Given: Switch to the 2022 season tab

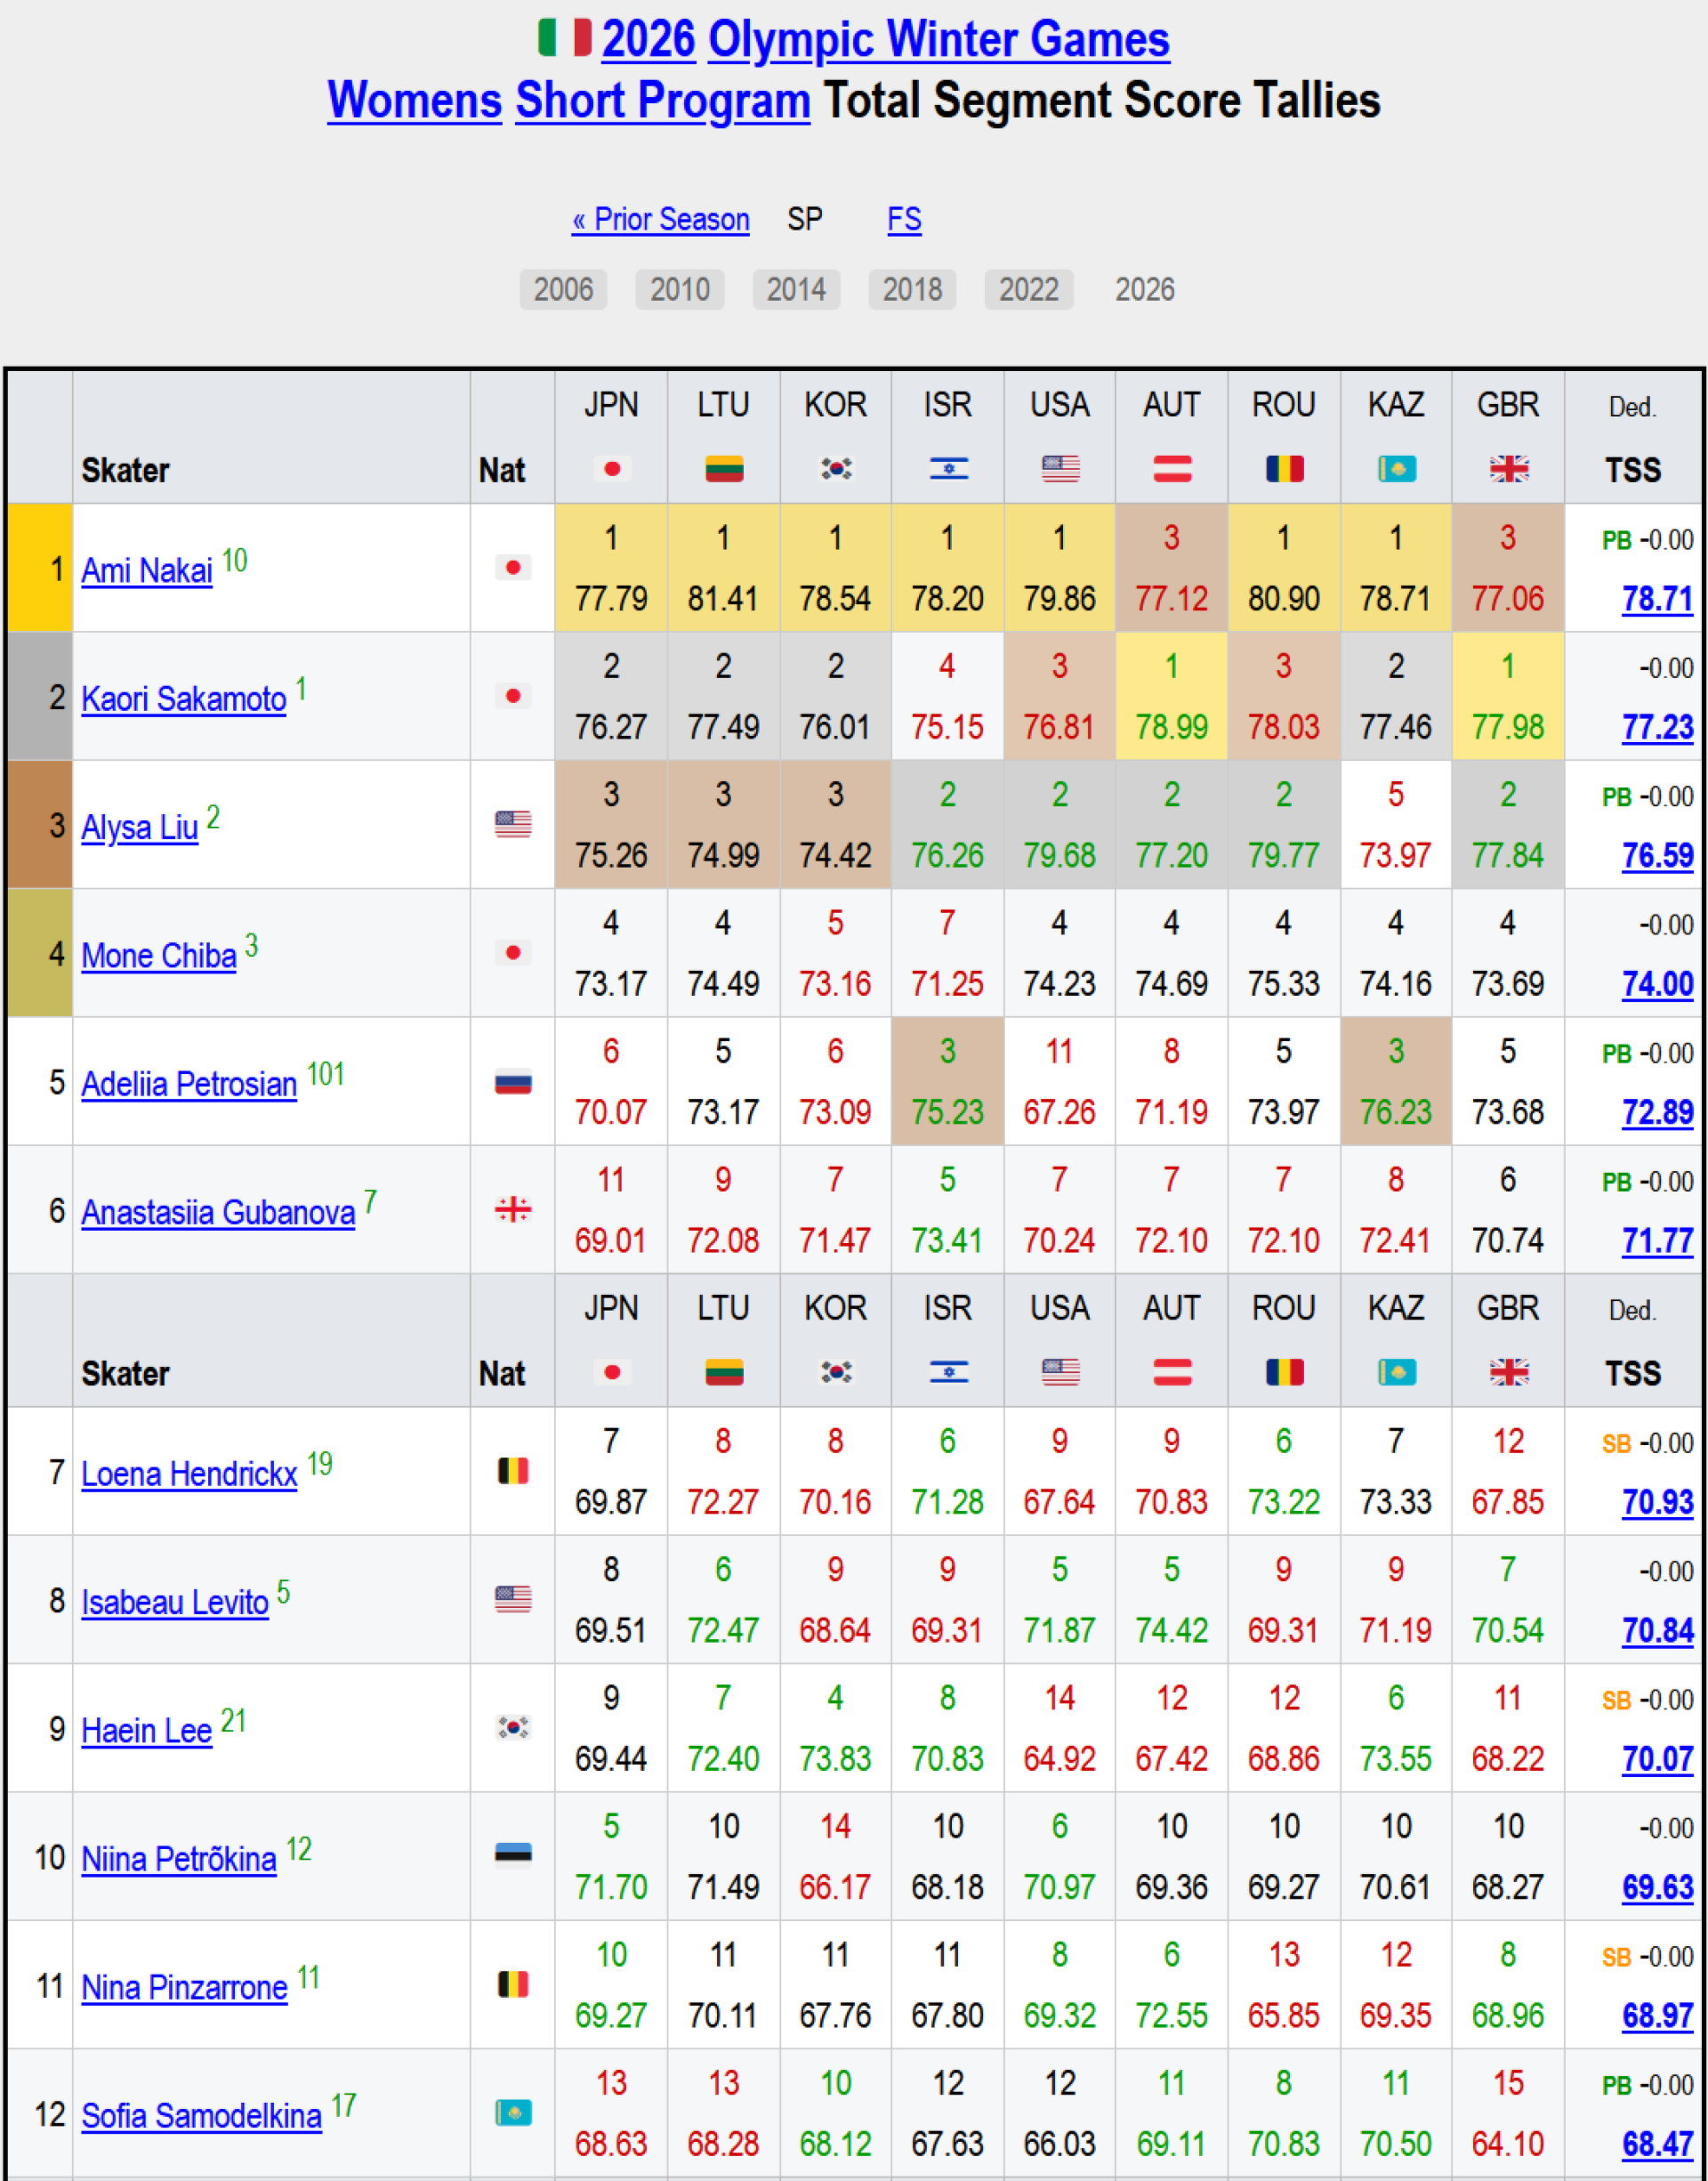Looking at the screenshot, I should [1028, 290].
